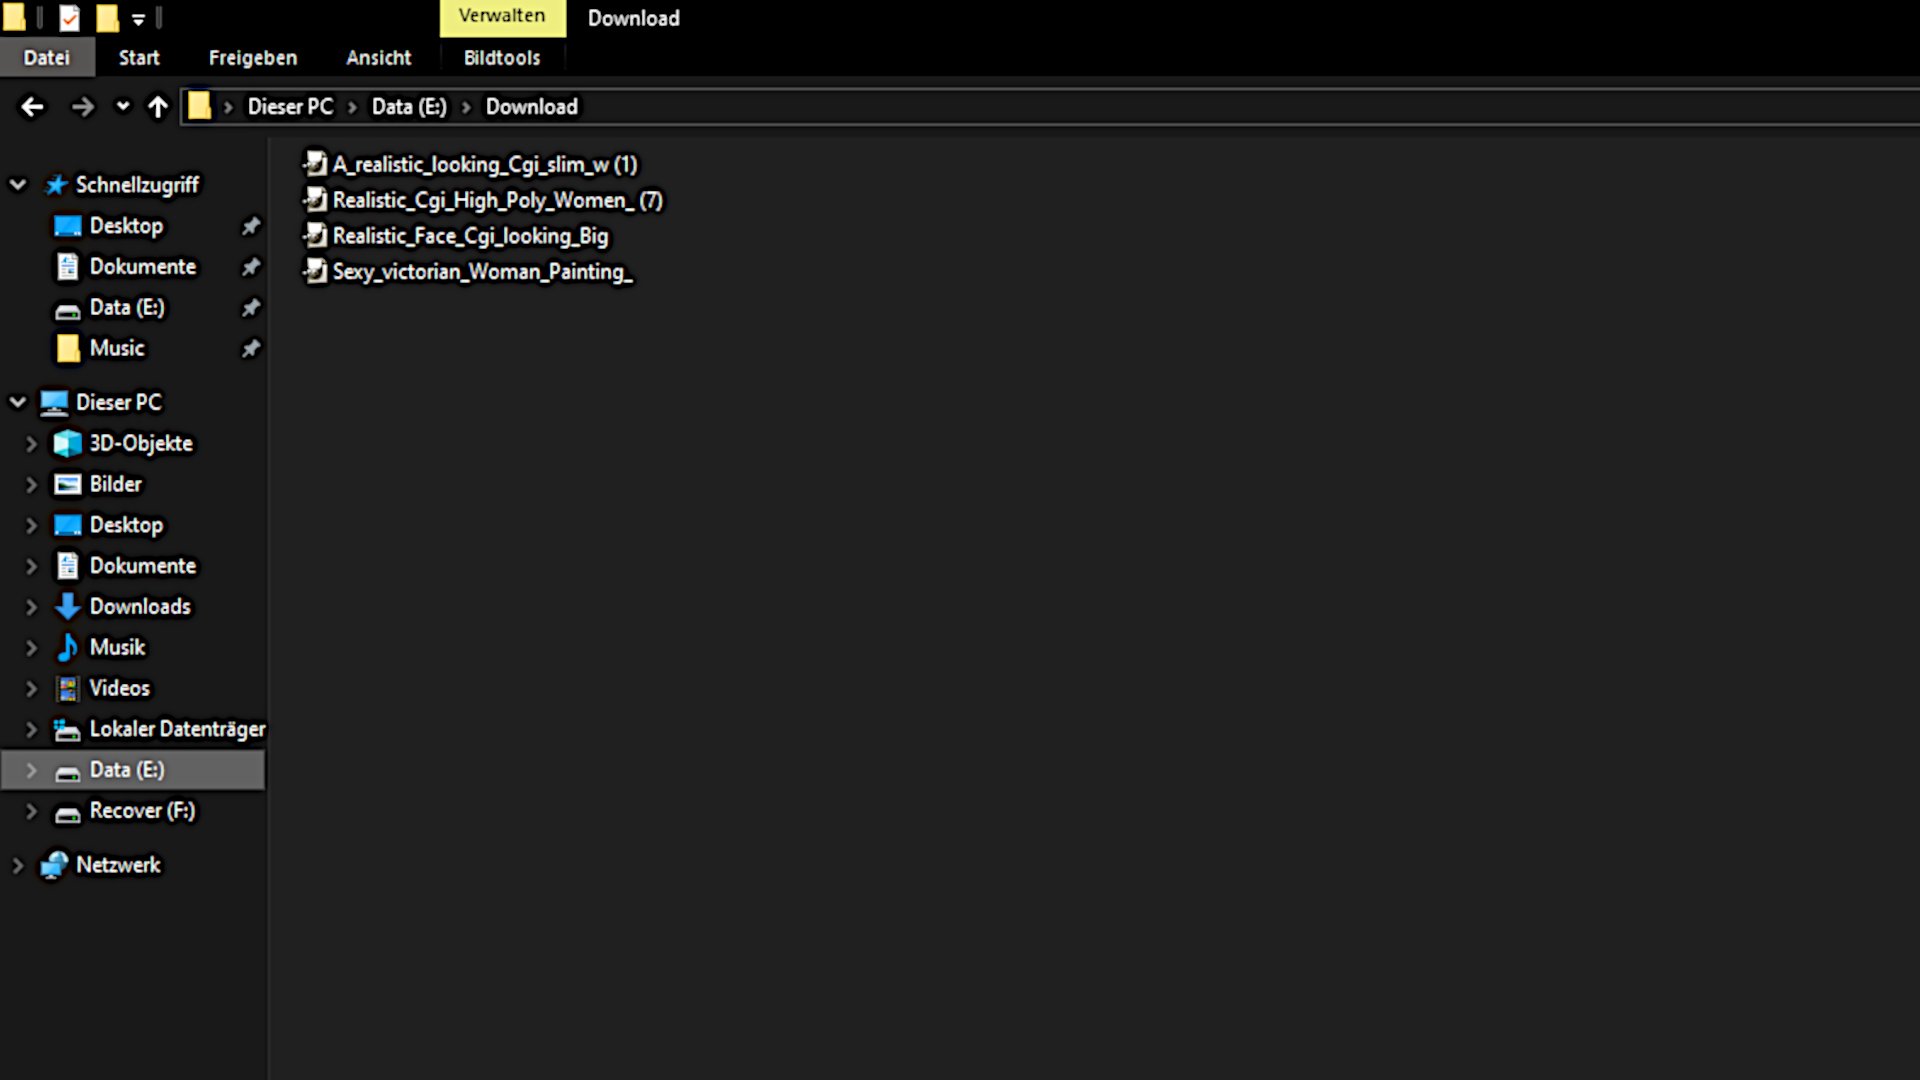The image size is (1920, 1080).
Task: Click Data (E:) in the address path
Action: pyautogui.click(x=409, y=107)
